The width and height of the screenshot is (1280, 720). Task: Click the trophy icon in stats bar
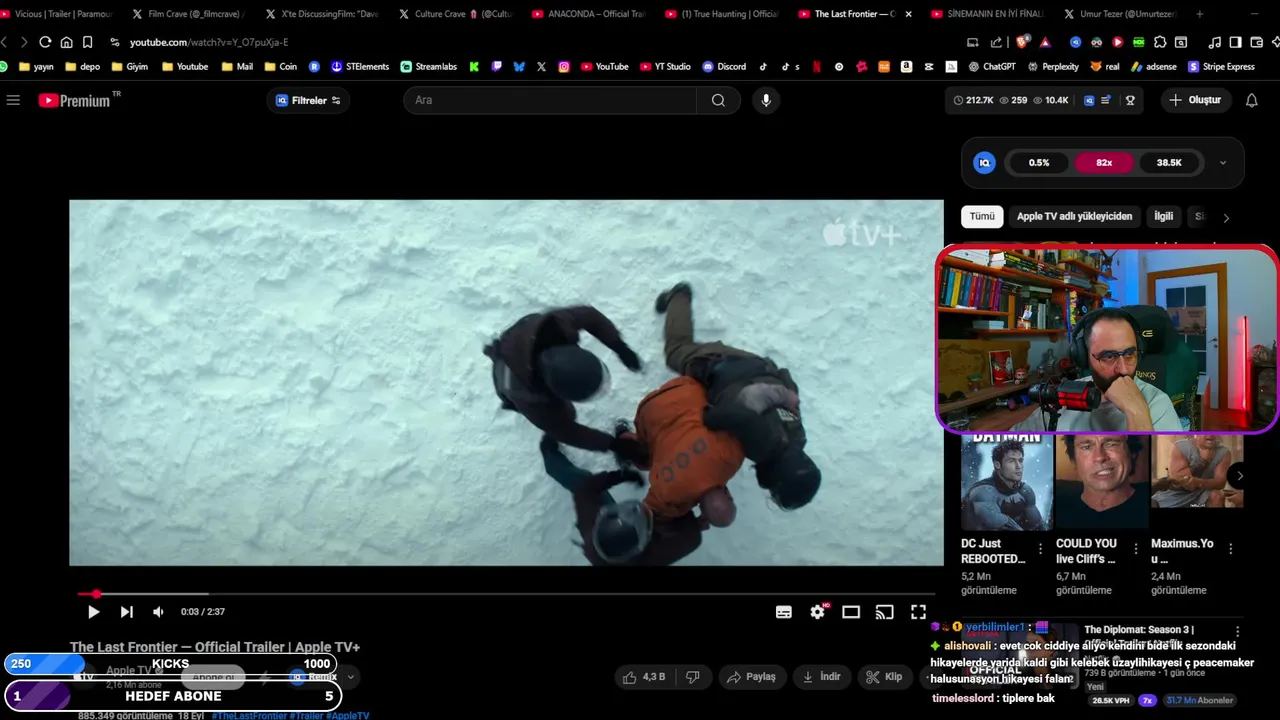[1131, 100]
